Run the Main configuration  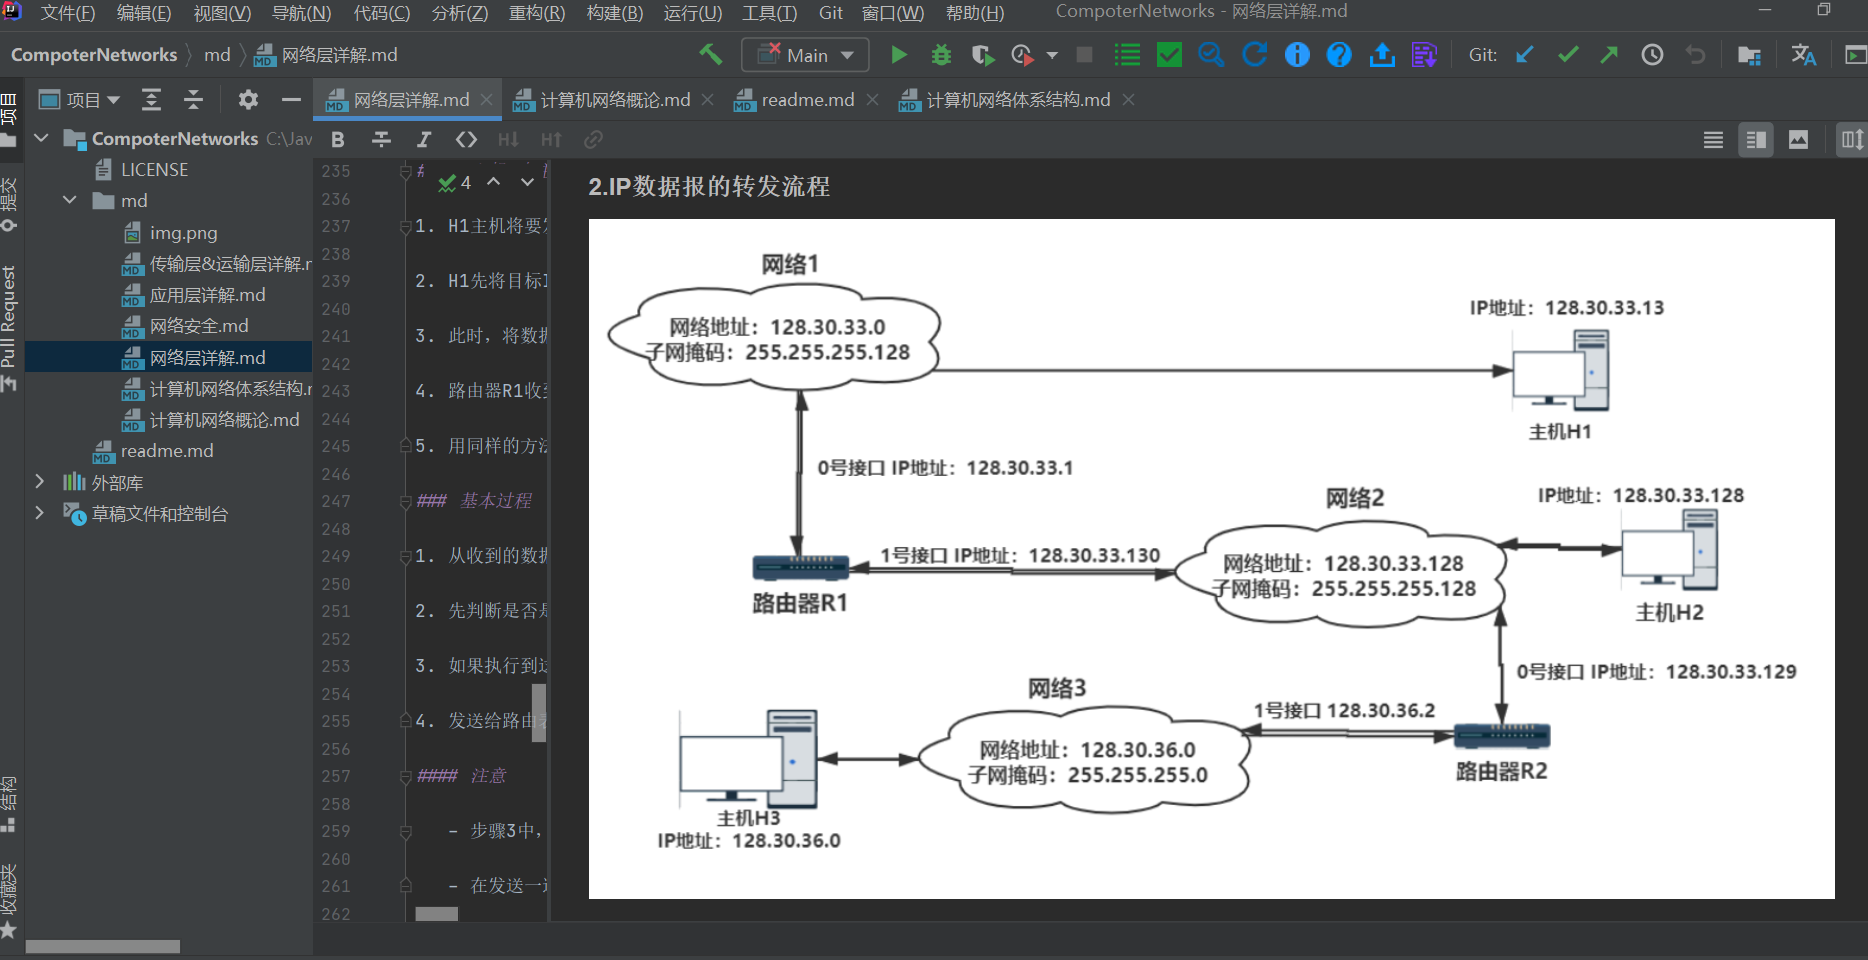898,55
